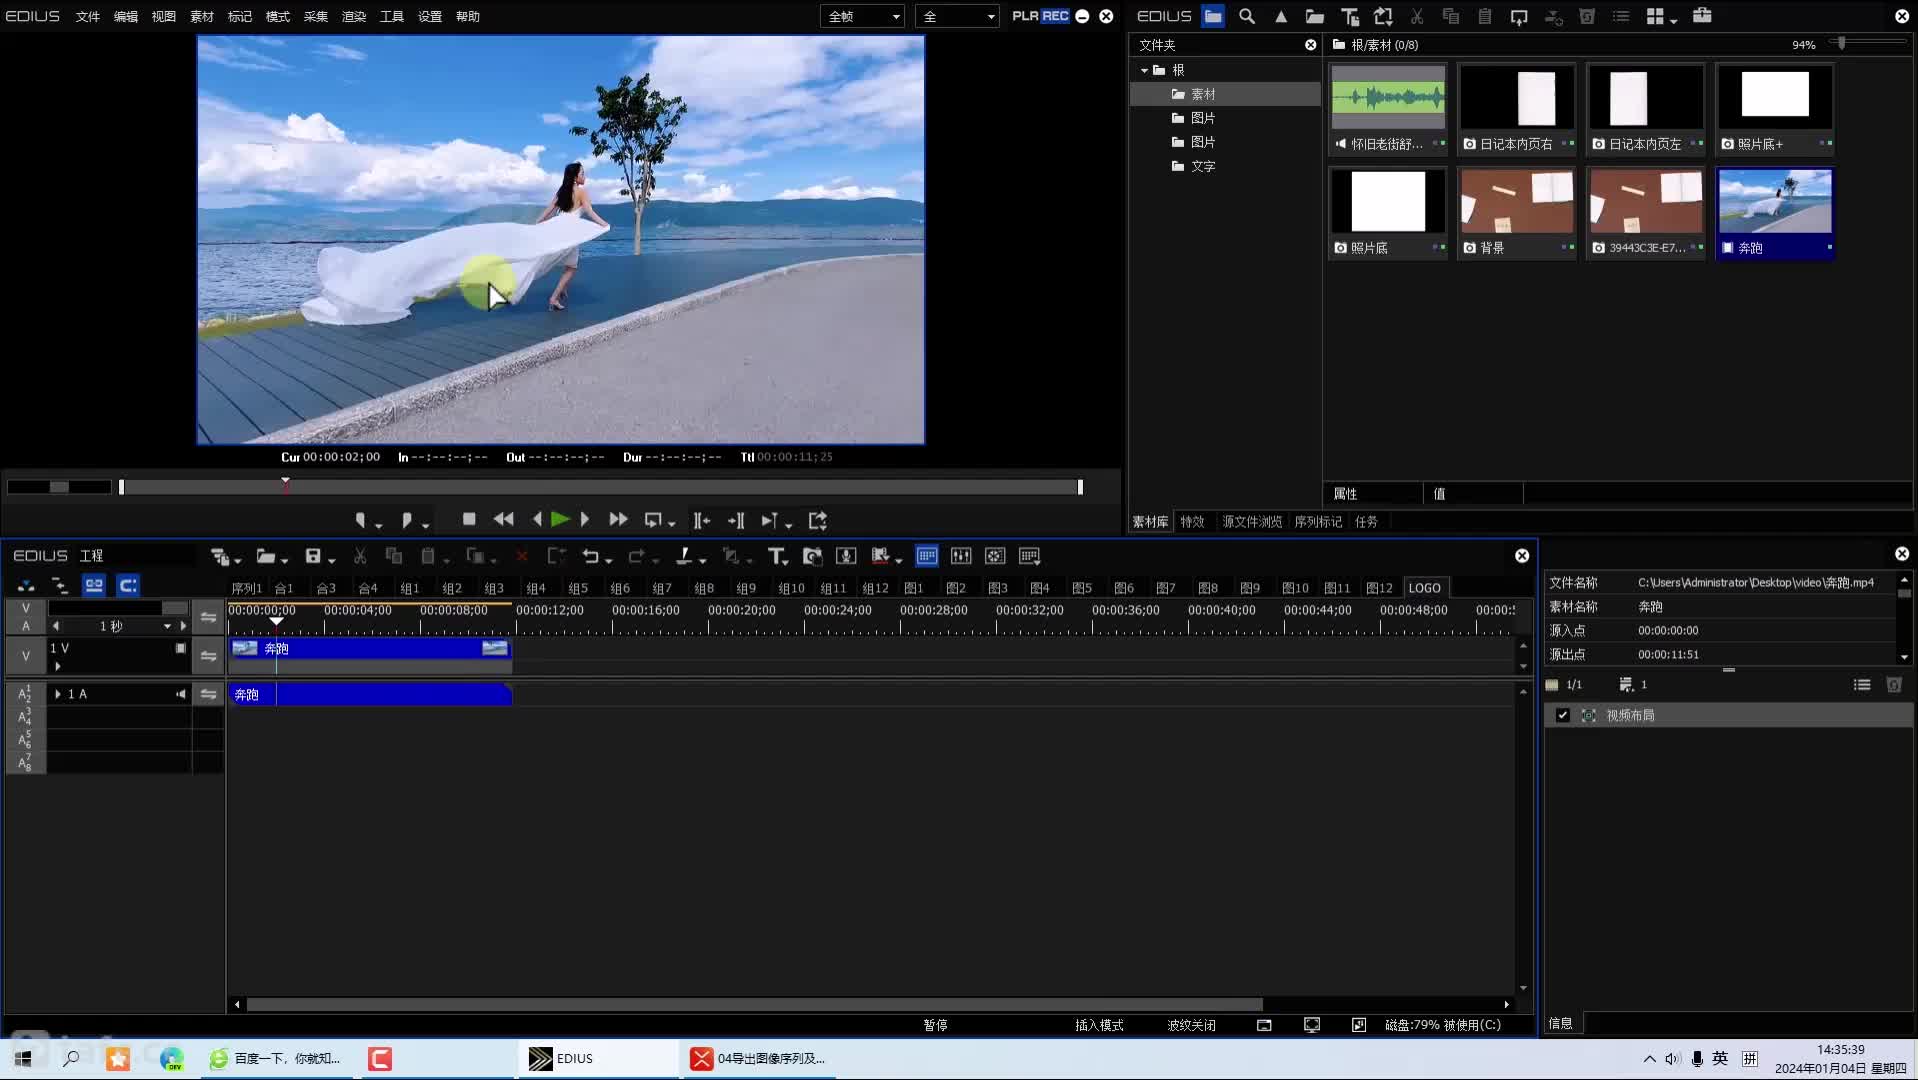Select the 文字 folder in the bin tree
This screenshot has height=1080, width=1918.
point(1203,166)
